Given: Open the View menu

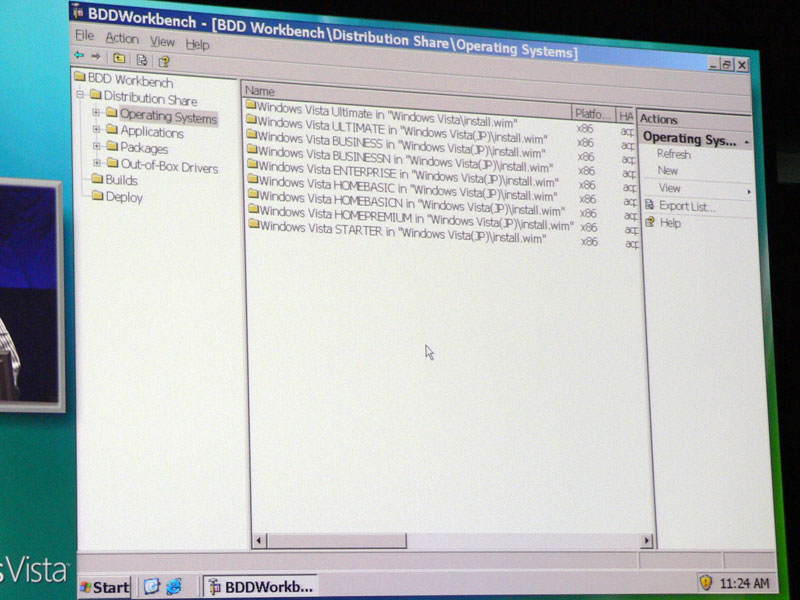Looking at the screenshot, I should click(162, 41).
